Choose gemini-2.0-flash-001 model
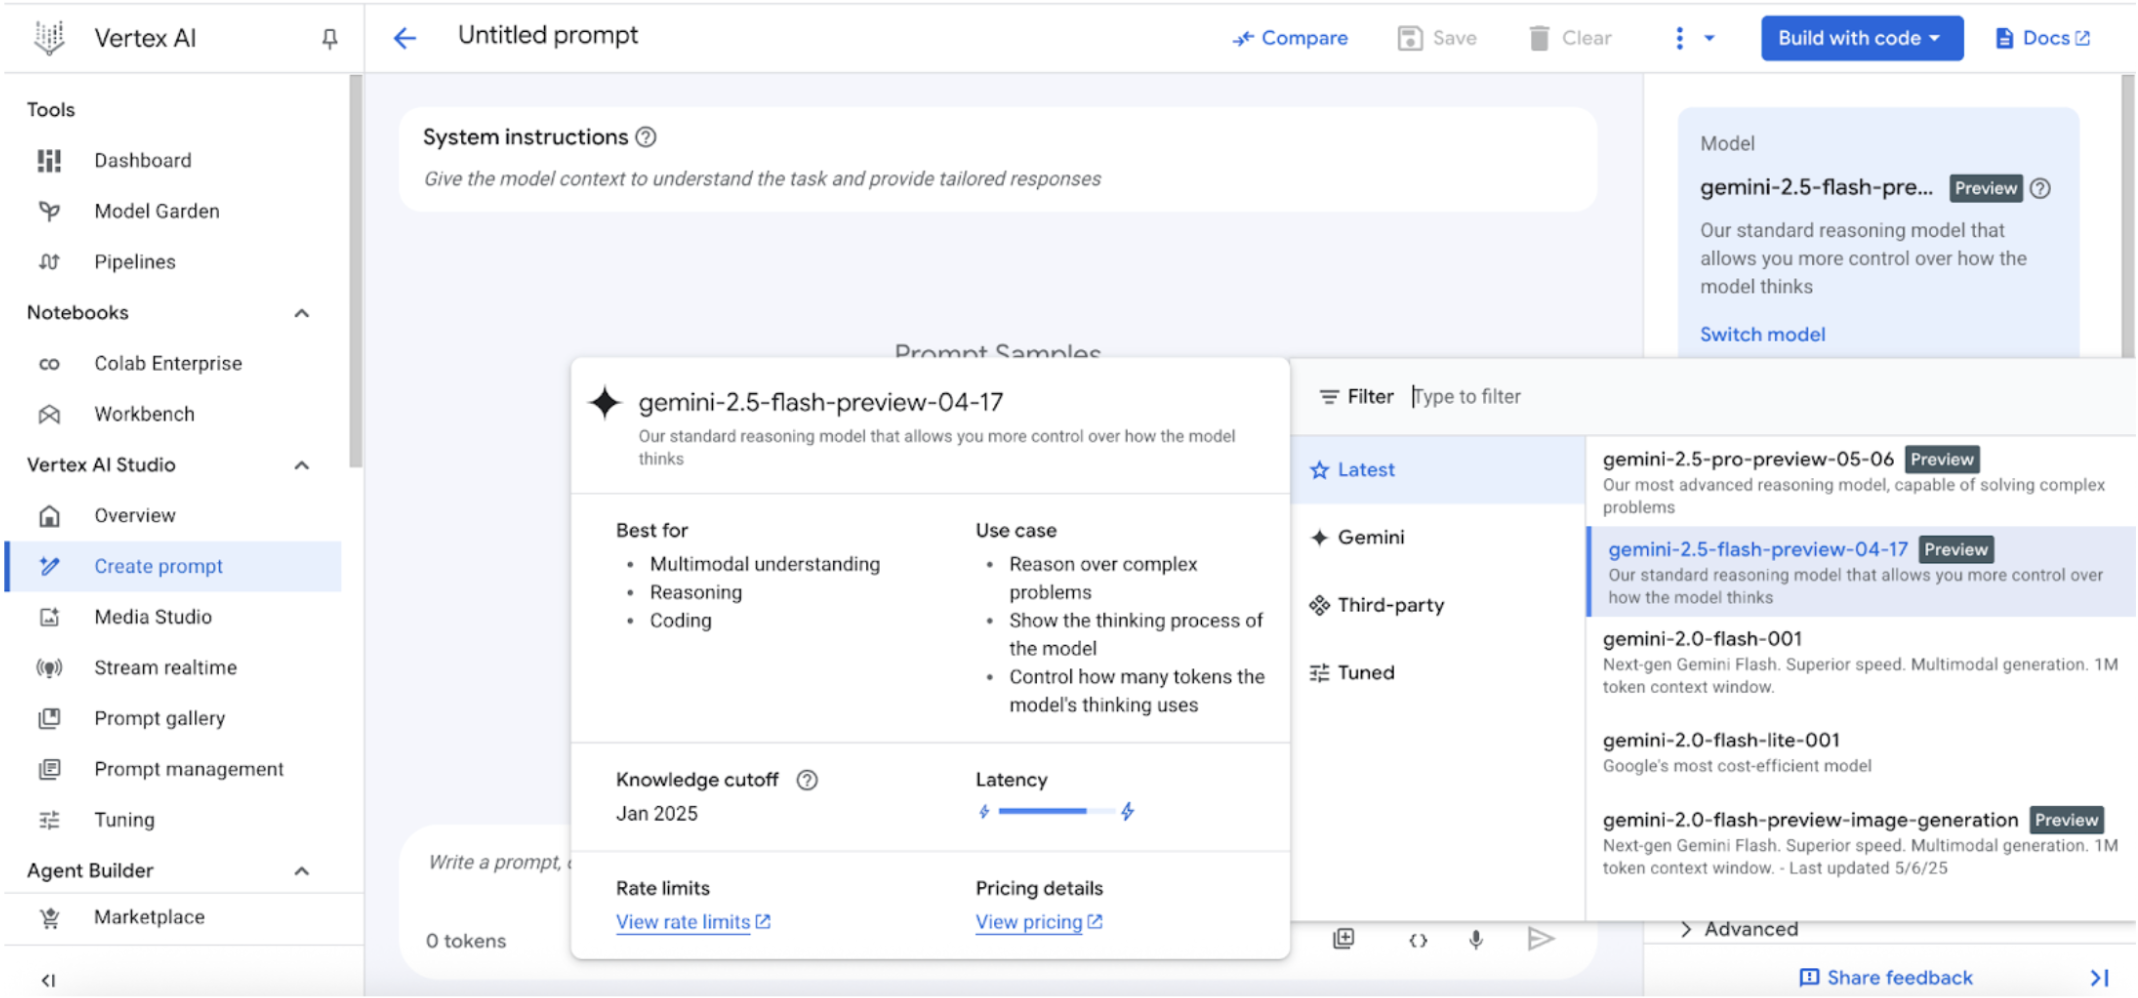Viewport: 2138px width, 998px height. (x=1860, y=662)
